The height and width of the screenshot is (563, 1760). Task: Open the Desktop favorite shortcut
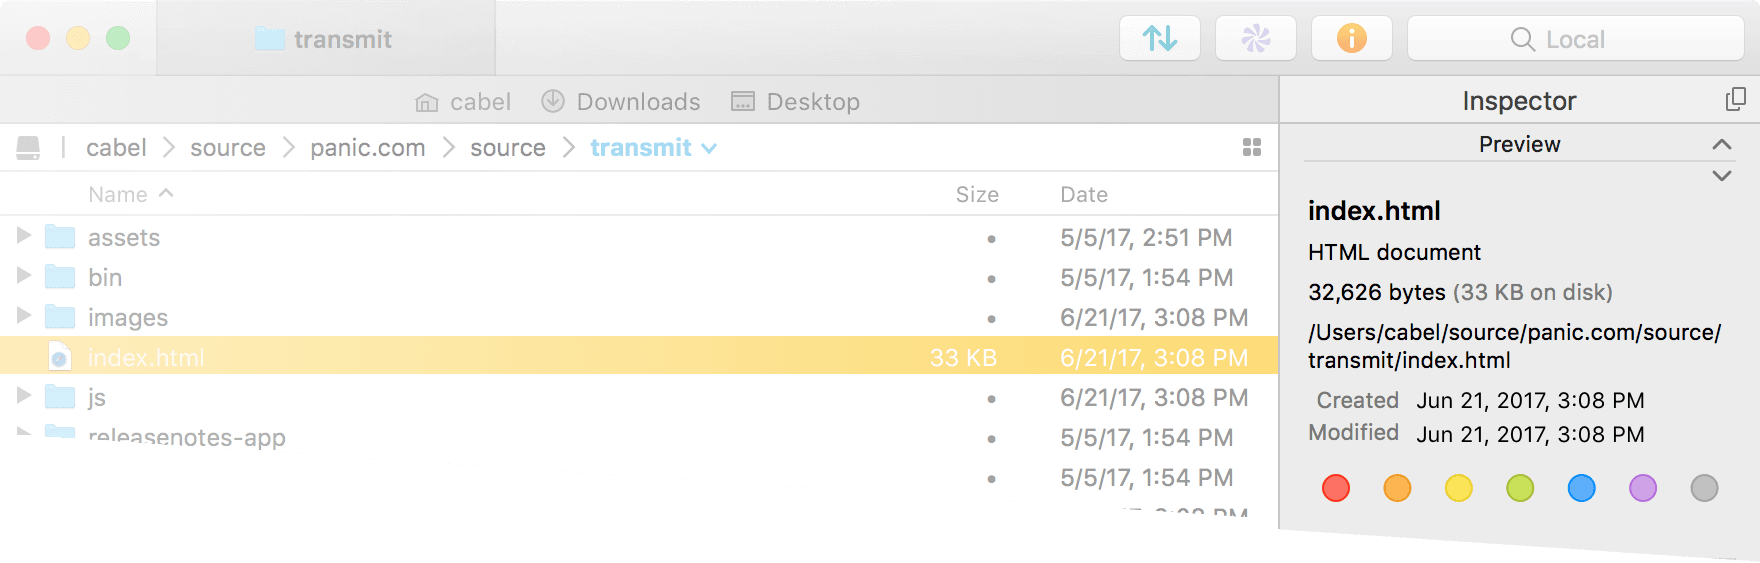click(x=795, y=102)
